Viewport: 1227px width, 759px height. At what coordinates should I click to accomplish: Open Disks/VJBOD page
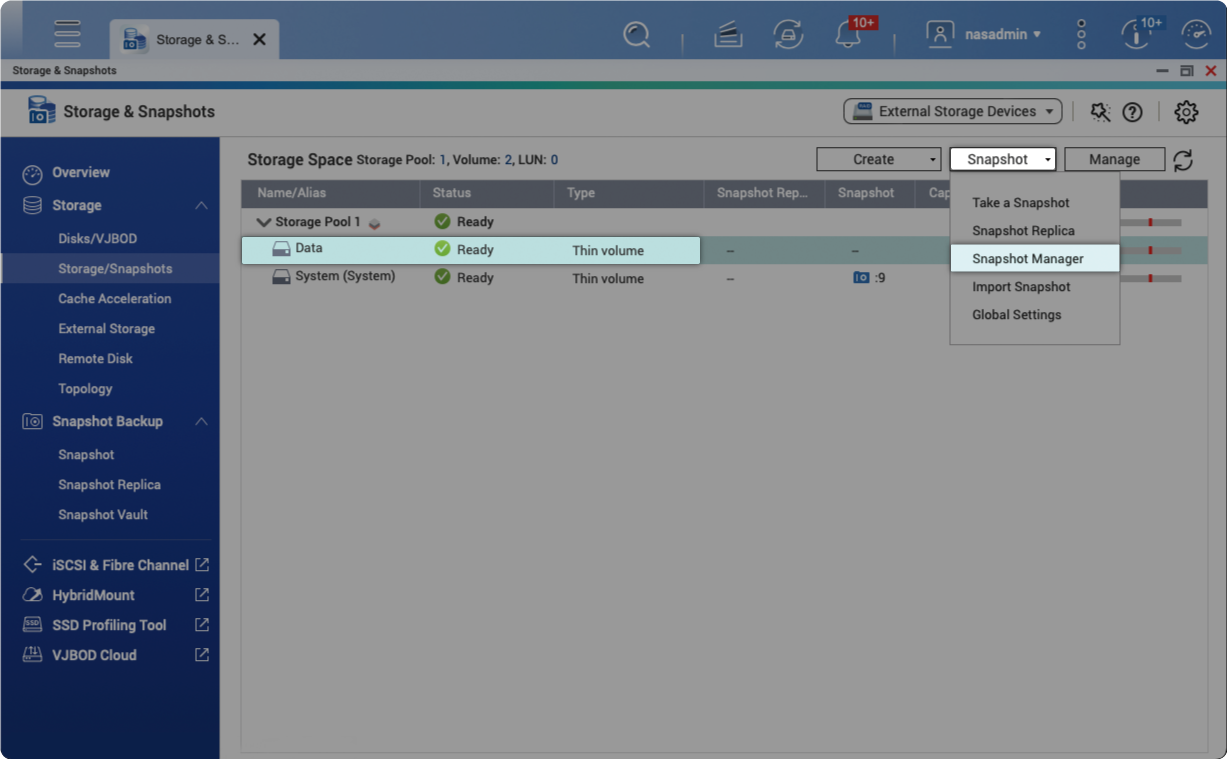pyautogui.click(x=98, y=239)
